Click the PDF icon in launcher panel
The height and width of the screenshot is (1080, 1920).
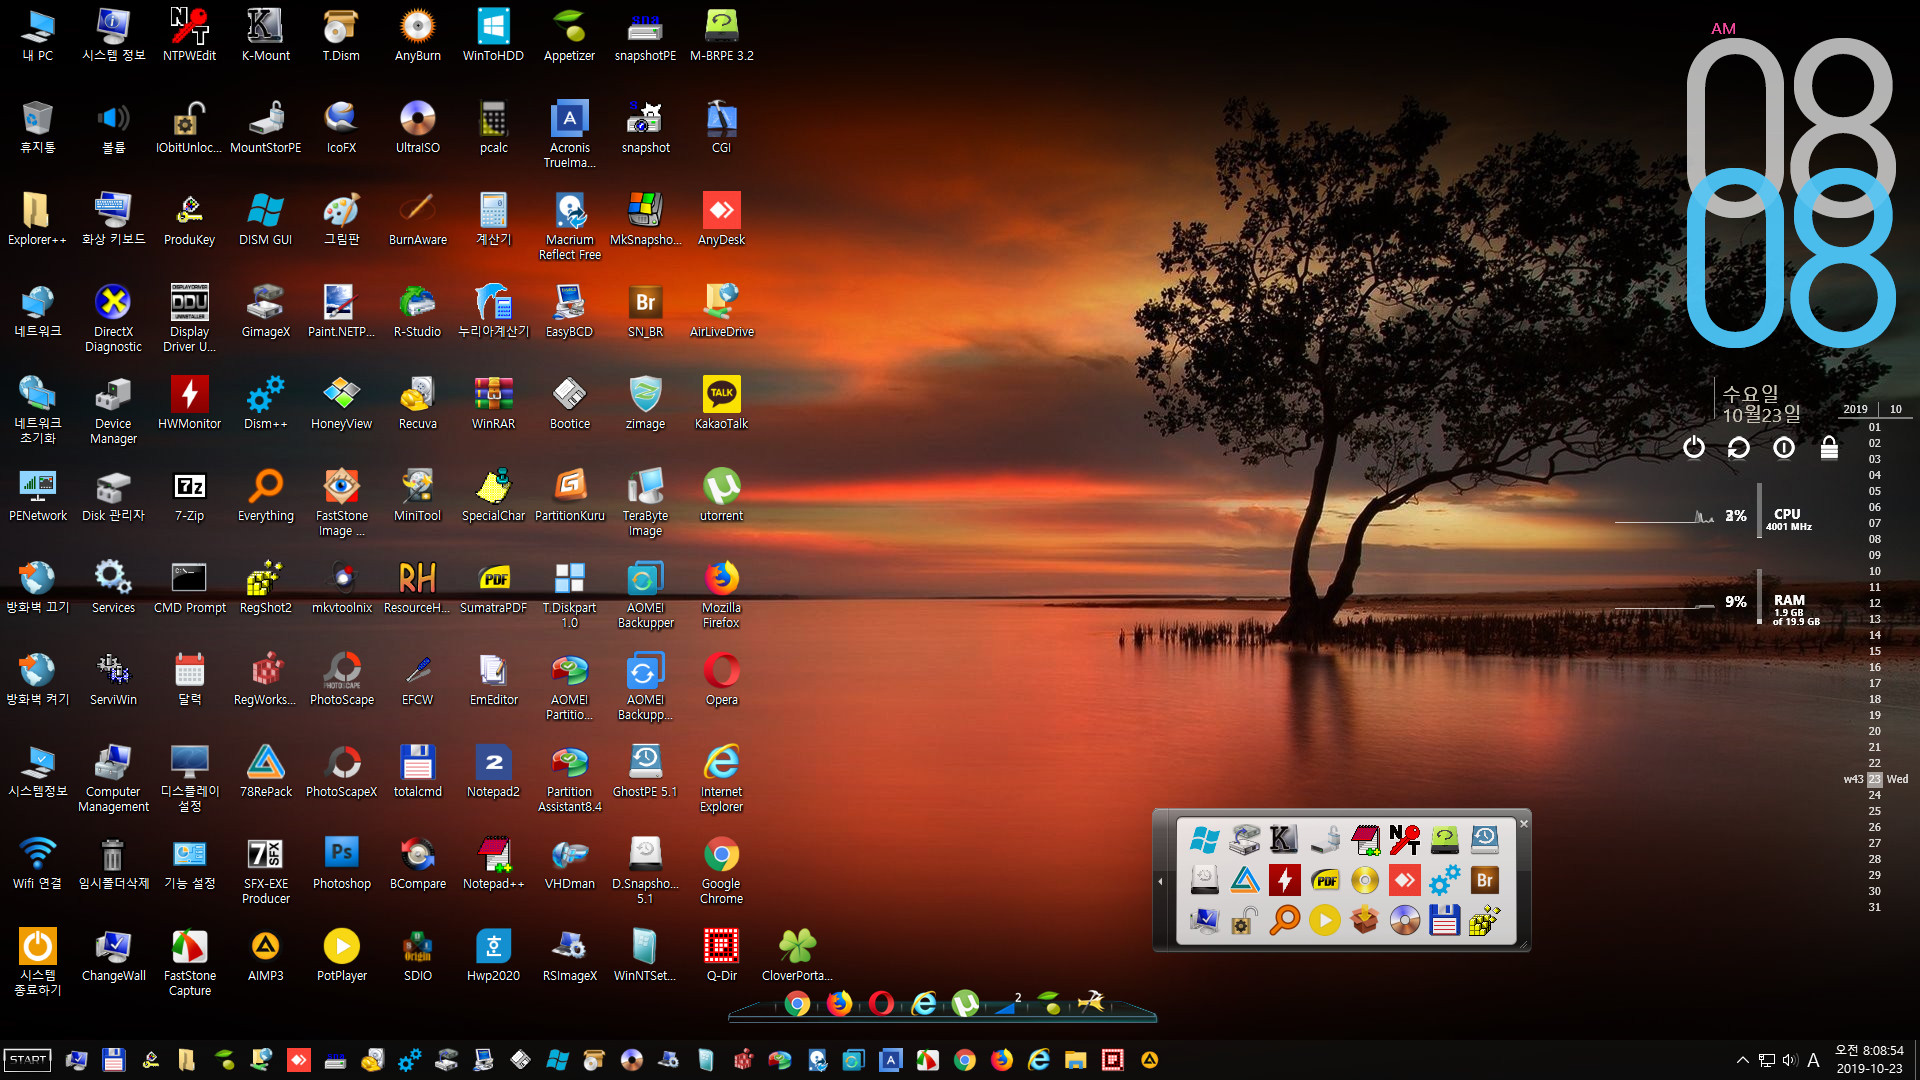(x=1324, y=880)
